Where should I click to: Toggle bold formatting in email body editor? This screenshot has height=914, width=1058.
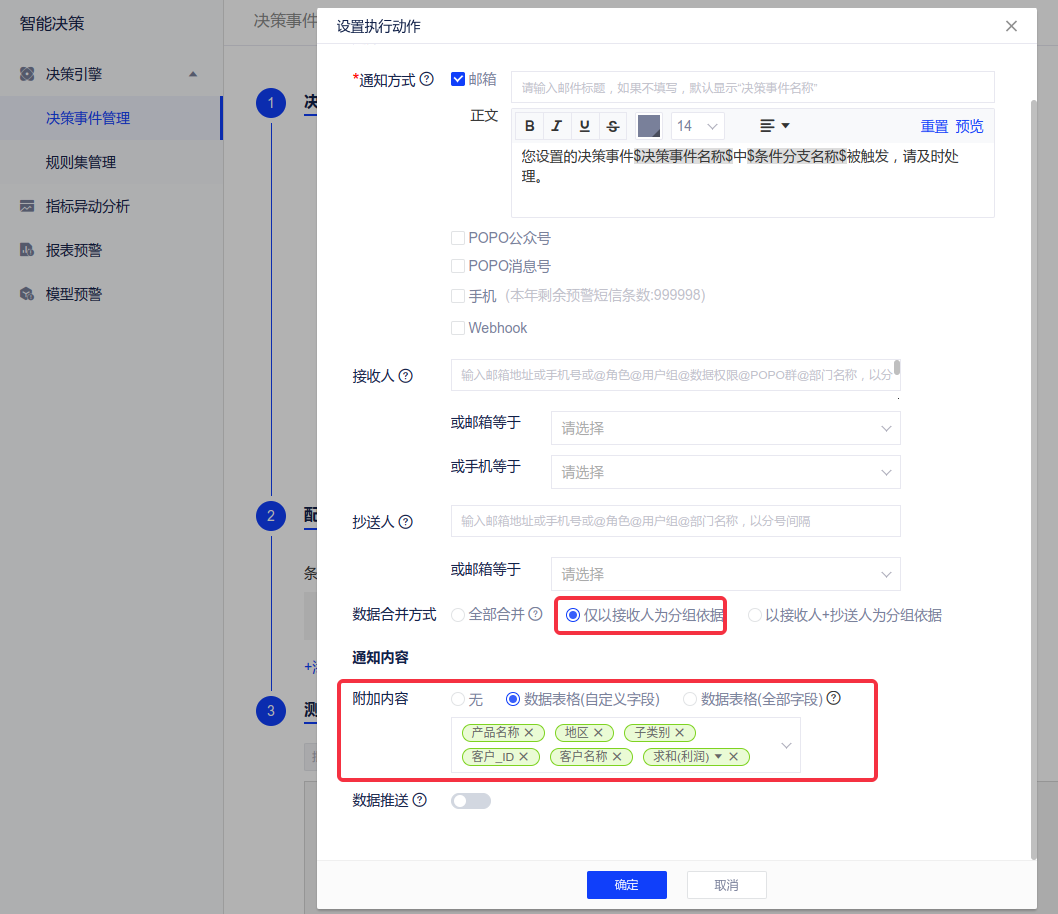click(529, 126)
